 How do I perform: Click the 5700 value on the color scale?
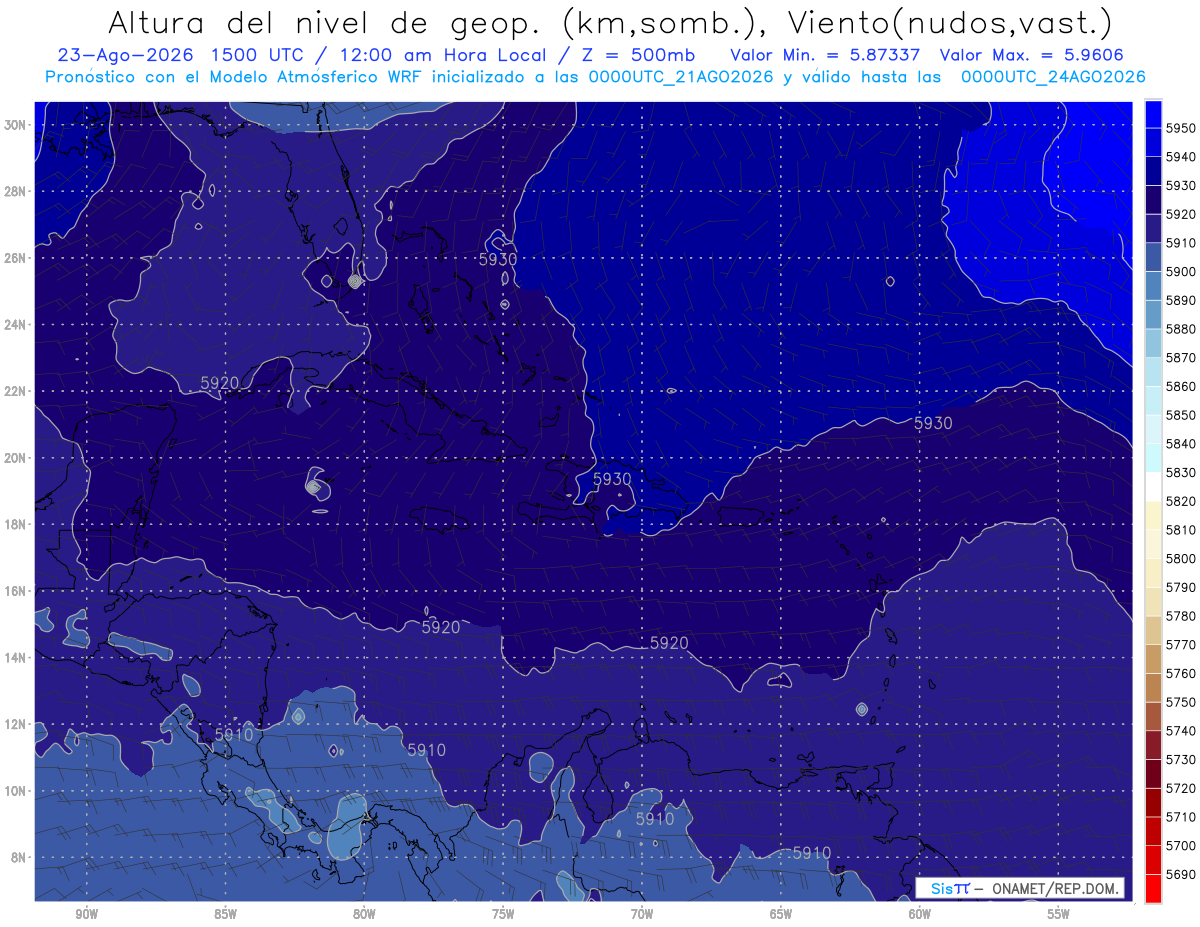[1181, 845]
